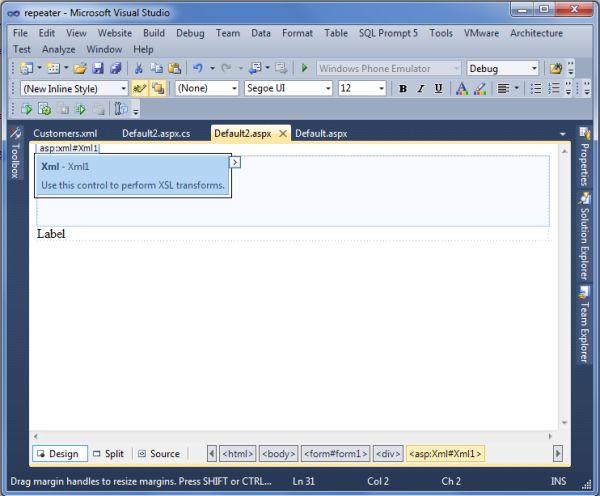Click the Save All icon
The height and width of the screenshot is (496, 600).
(116, 69)
